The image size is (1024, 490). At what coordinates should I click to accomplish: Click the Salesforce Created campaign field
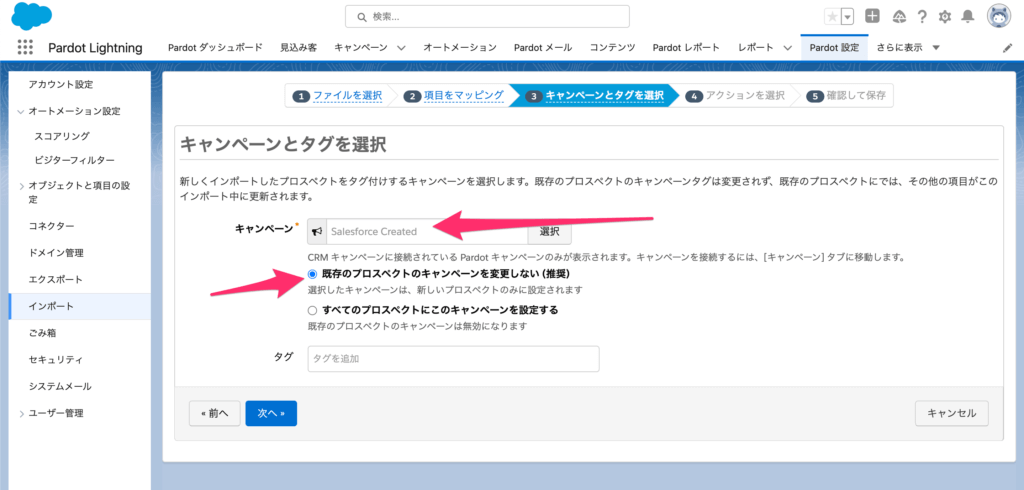pos(426,231)
